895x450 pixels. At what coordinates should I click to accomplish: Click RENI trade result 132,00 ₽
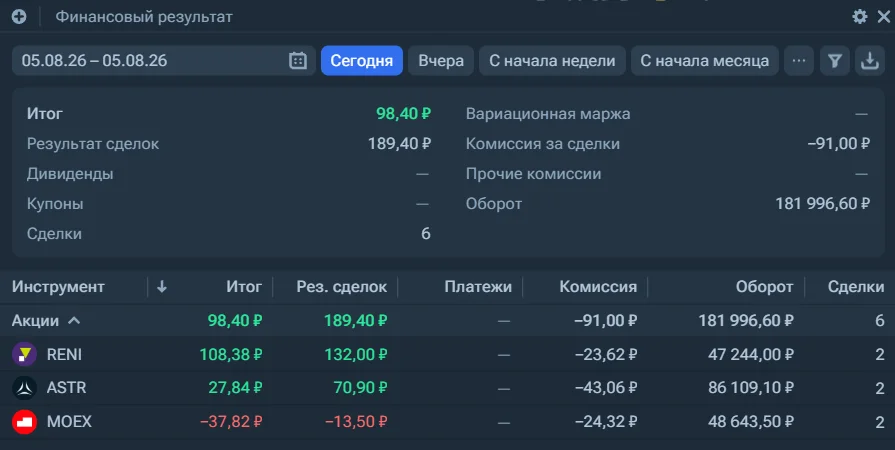pos(356,355)
